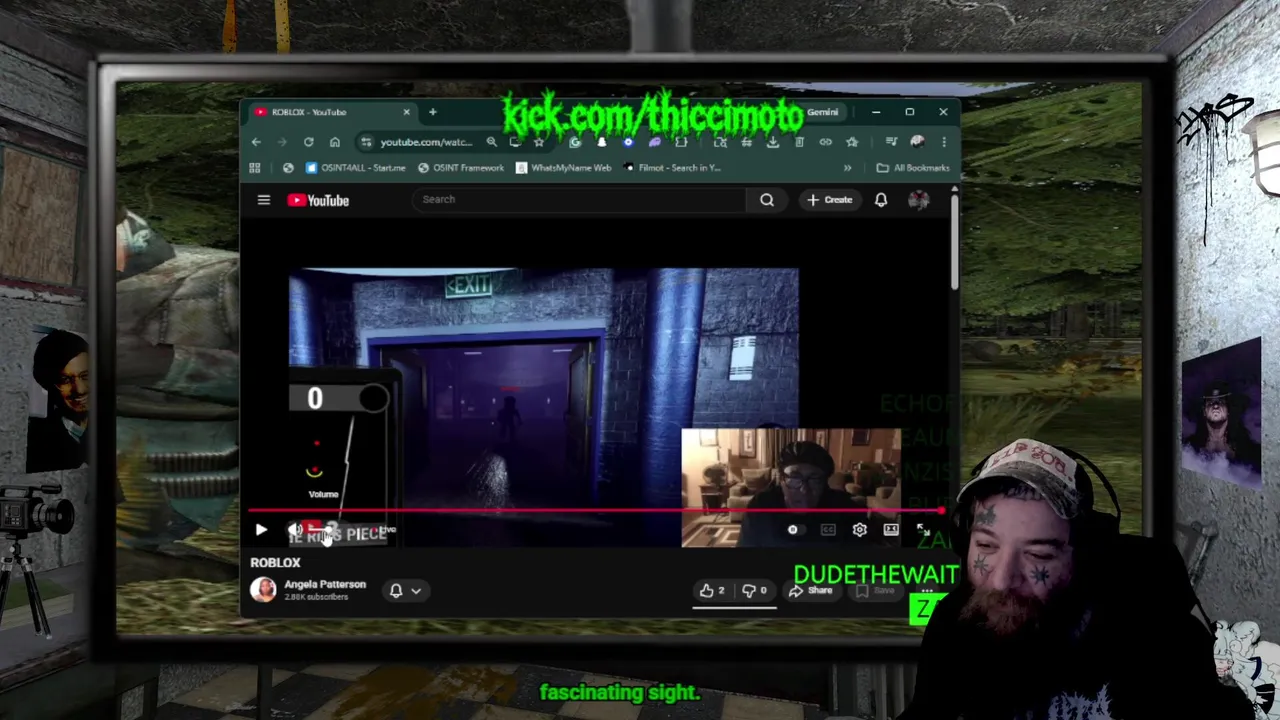Image resolution: width=1280 pixels, height=720 pixels.
Task: Focus the YouTube Search field
Action: (580, 199)
